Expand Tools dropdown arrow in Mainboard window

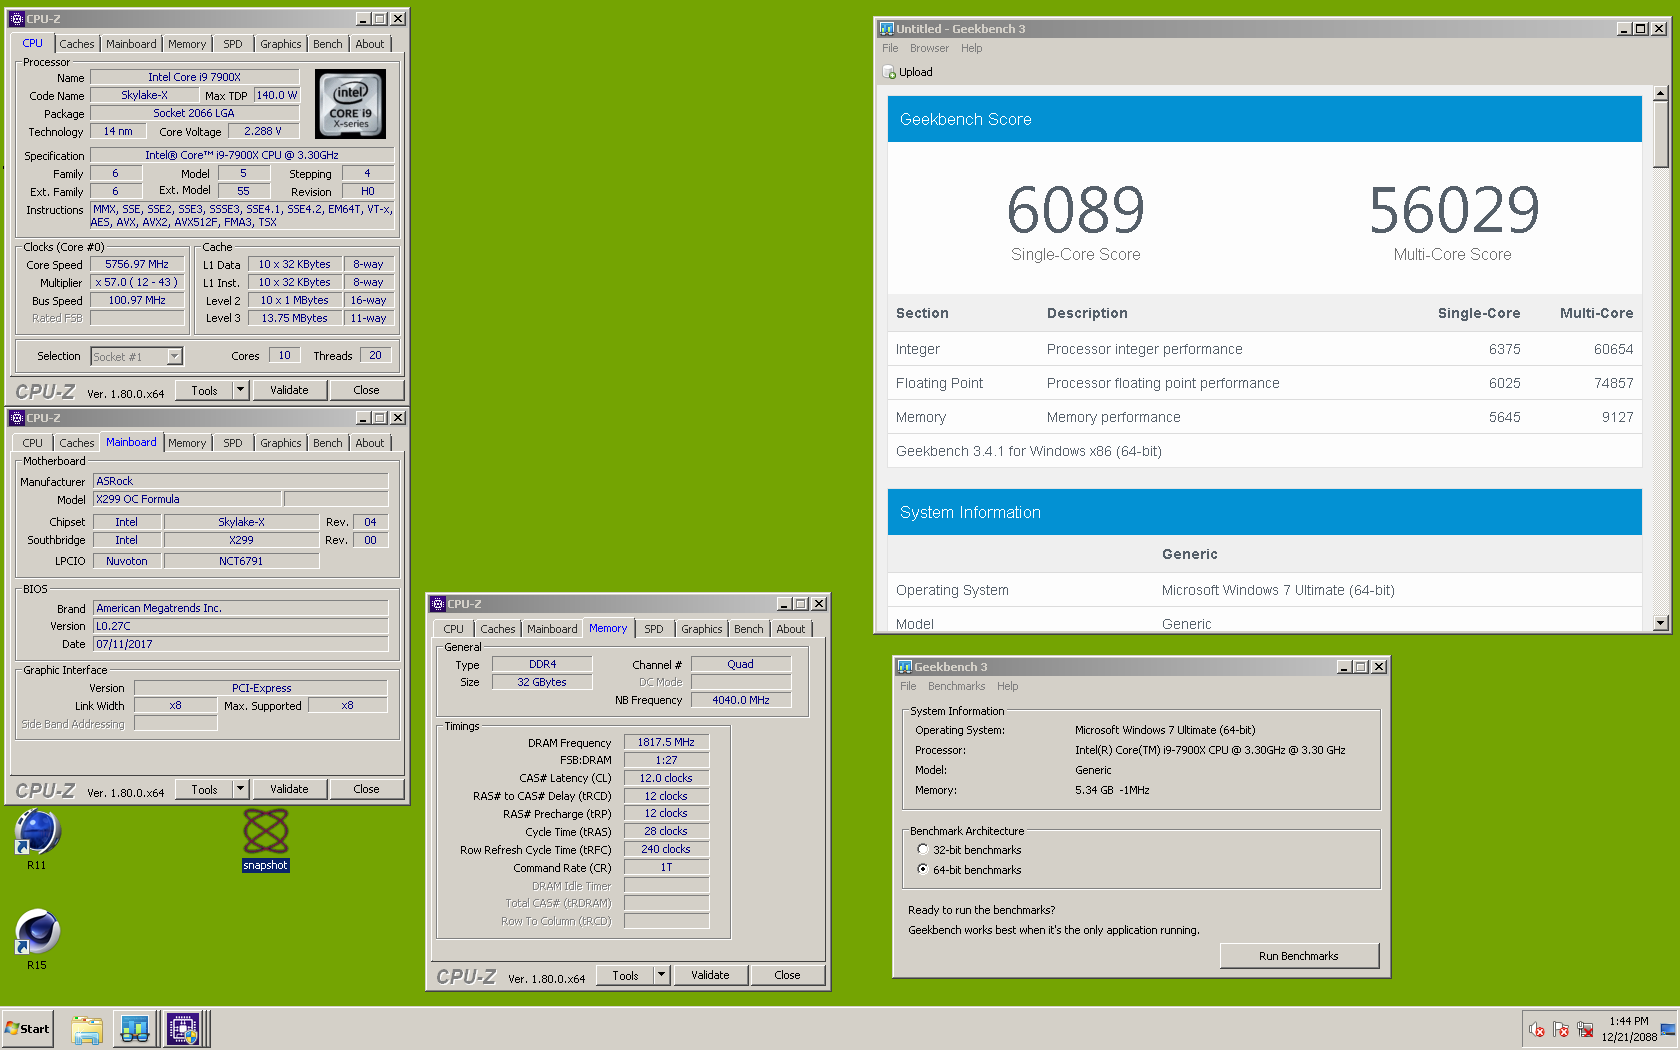coord(240,789)
